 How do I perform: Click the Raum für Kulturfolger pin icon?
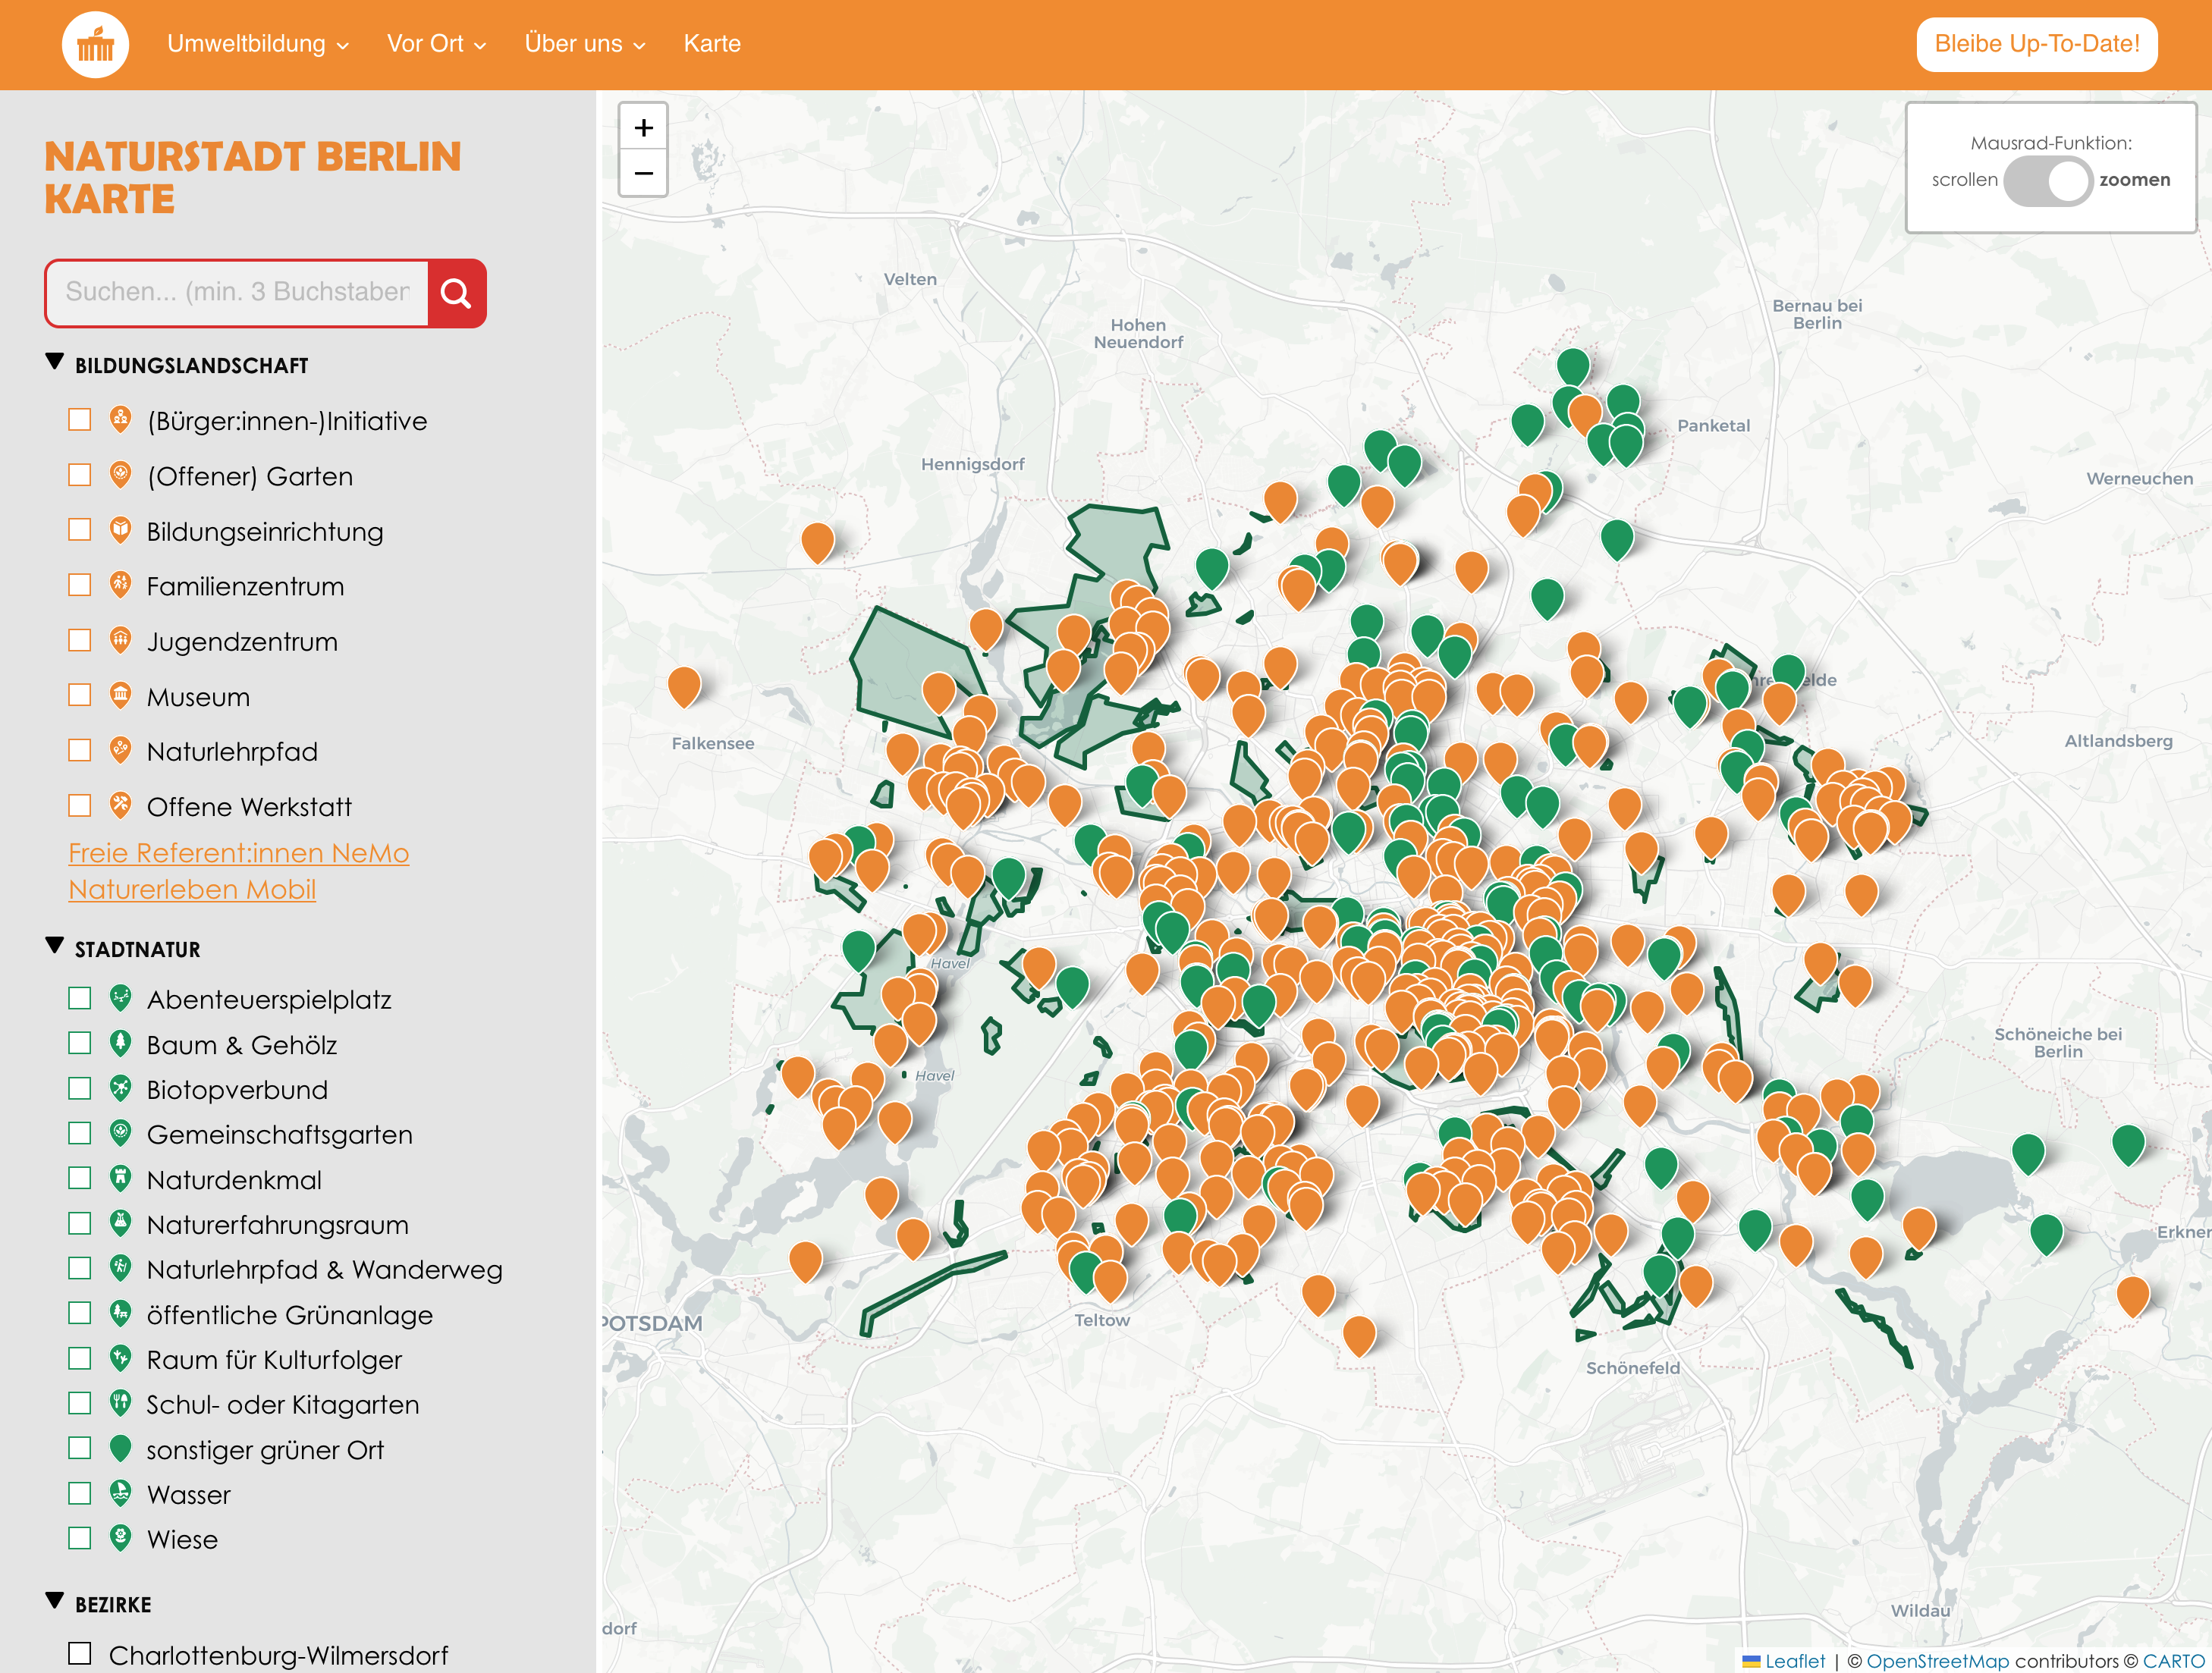point(120,1358)
